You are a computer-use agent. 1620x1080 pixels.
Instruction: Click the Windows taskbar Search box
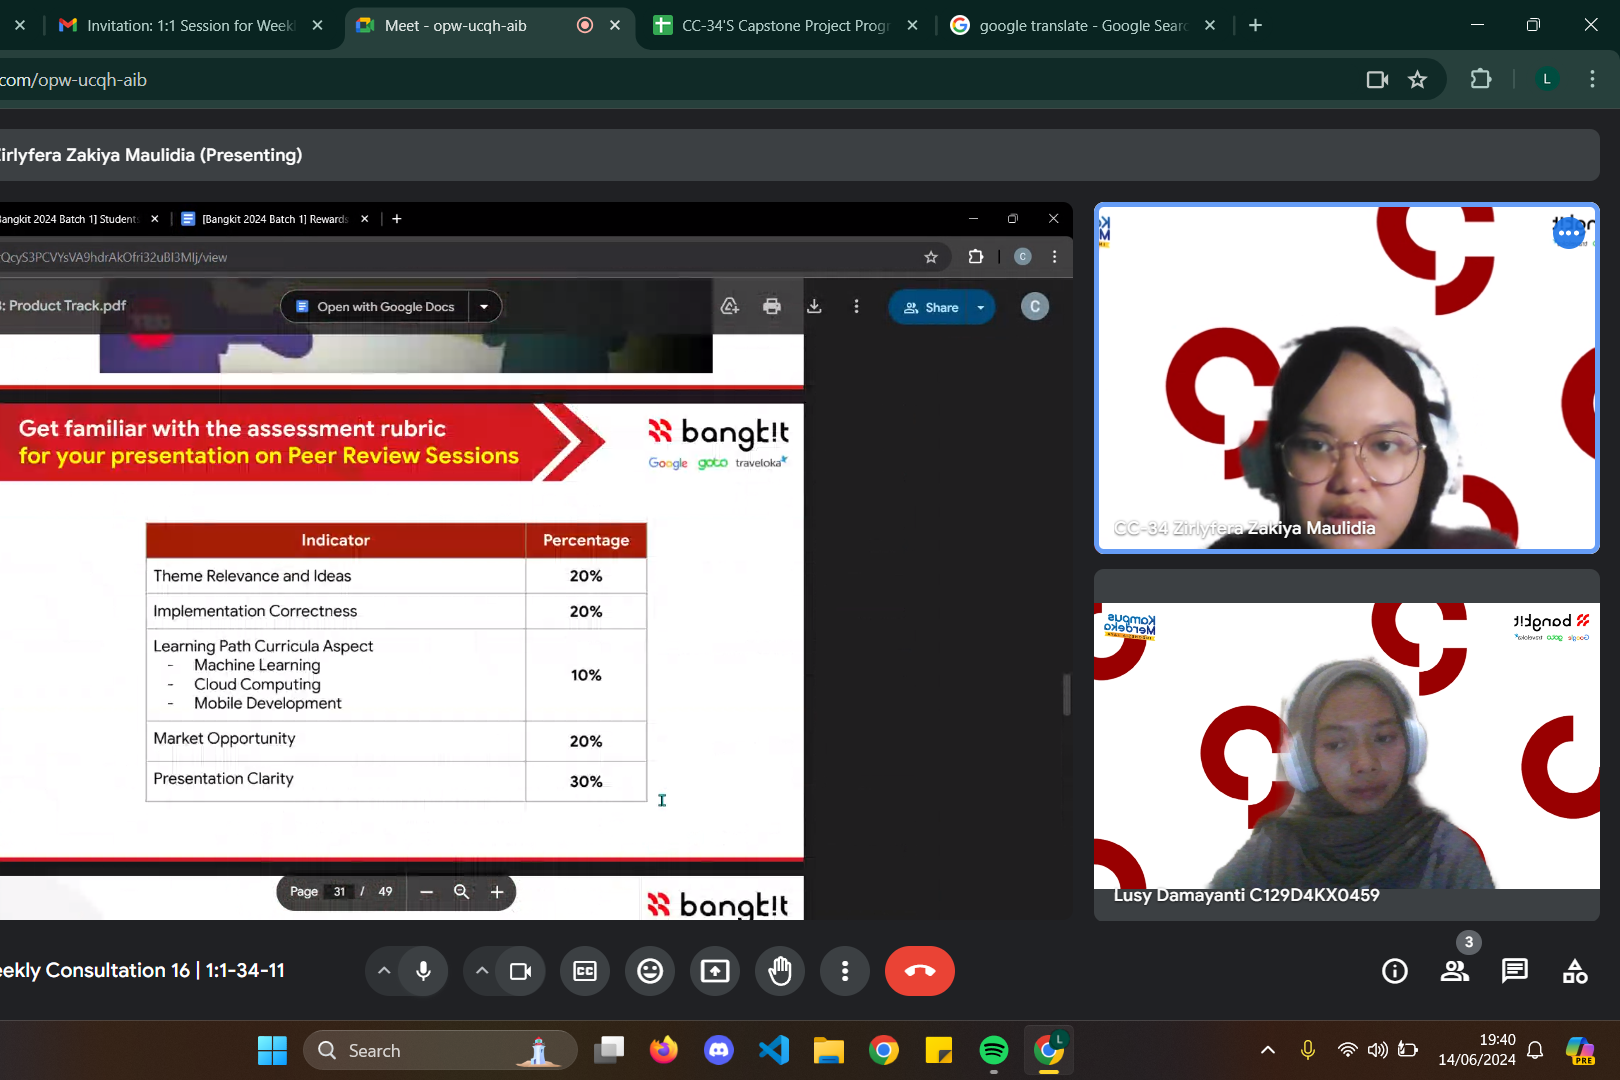pyautogui.click(x=440, y=1050)
